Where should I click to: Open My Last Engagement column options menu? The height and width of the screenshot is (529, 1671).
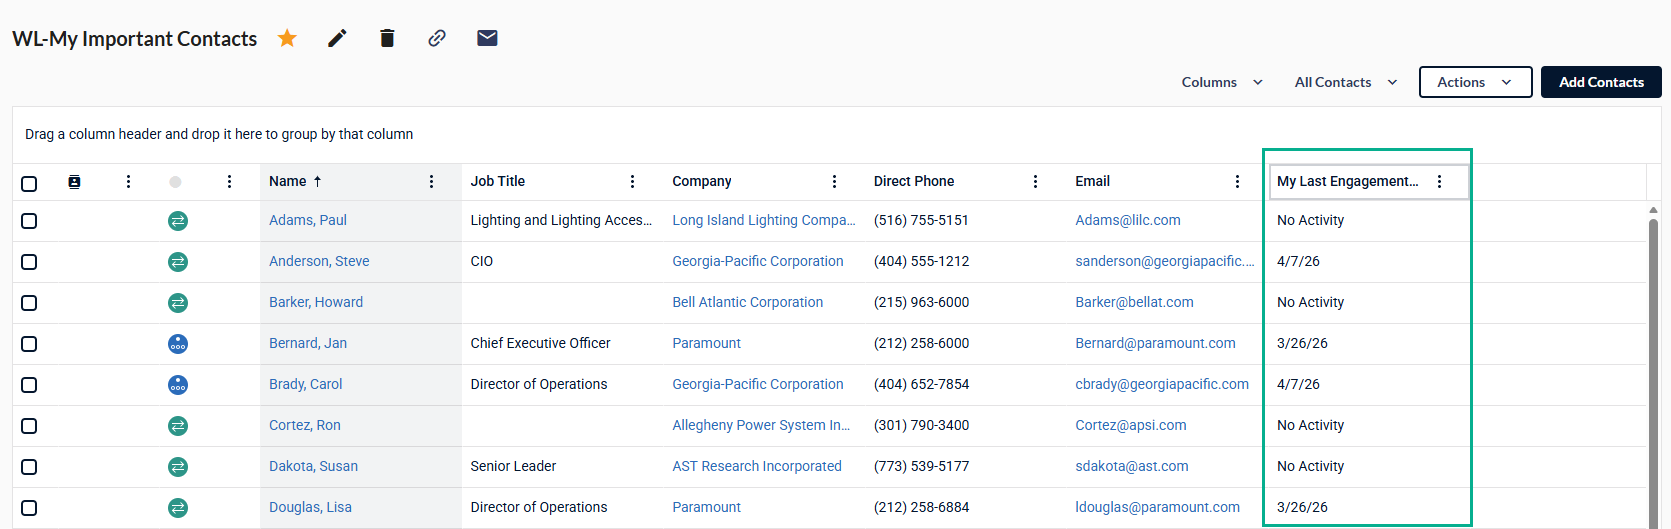pos(1439,181)
